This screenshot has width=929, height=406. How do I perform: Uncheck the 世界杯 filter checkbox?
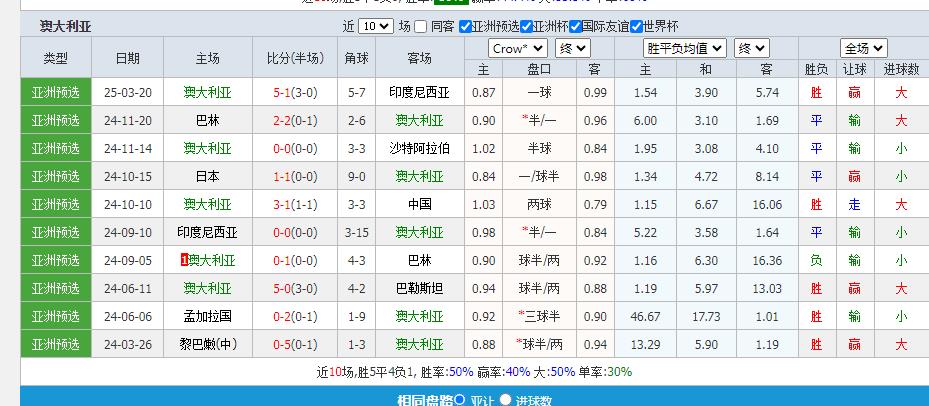(634, 27)
